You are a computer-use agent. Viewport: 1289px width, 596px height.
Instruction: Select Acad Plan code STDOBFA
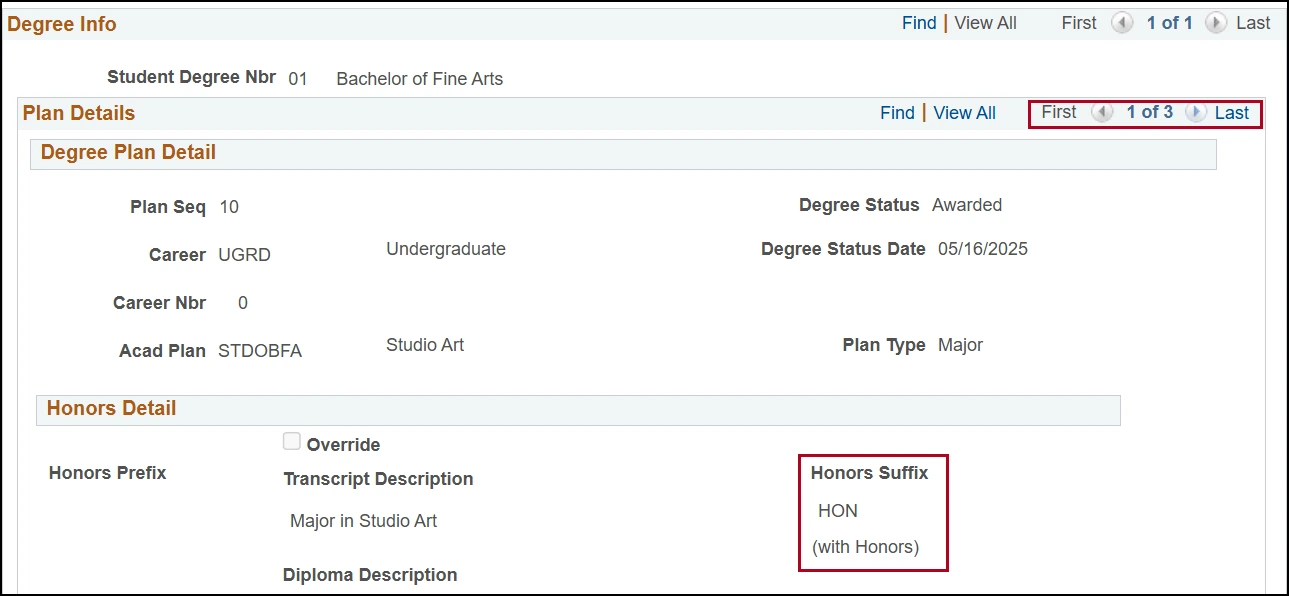coord(260,351)
